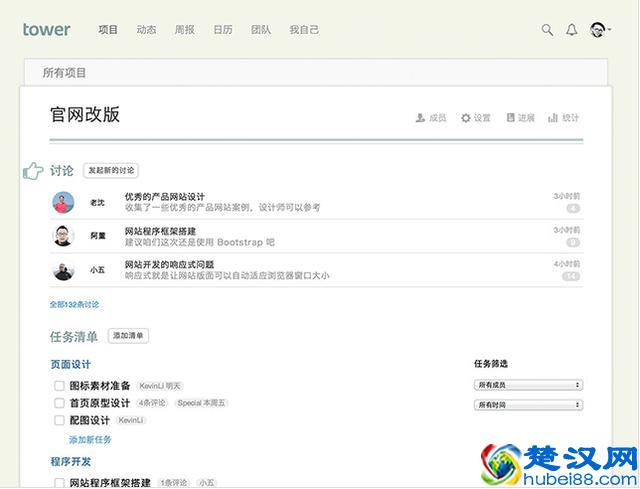Image resolution: width=640 pixels, height=489 pixels.
Task: Click 老沈's avatar in discussions
Action: click(x=63, y=202)
